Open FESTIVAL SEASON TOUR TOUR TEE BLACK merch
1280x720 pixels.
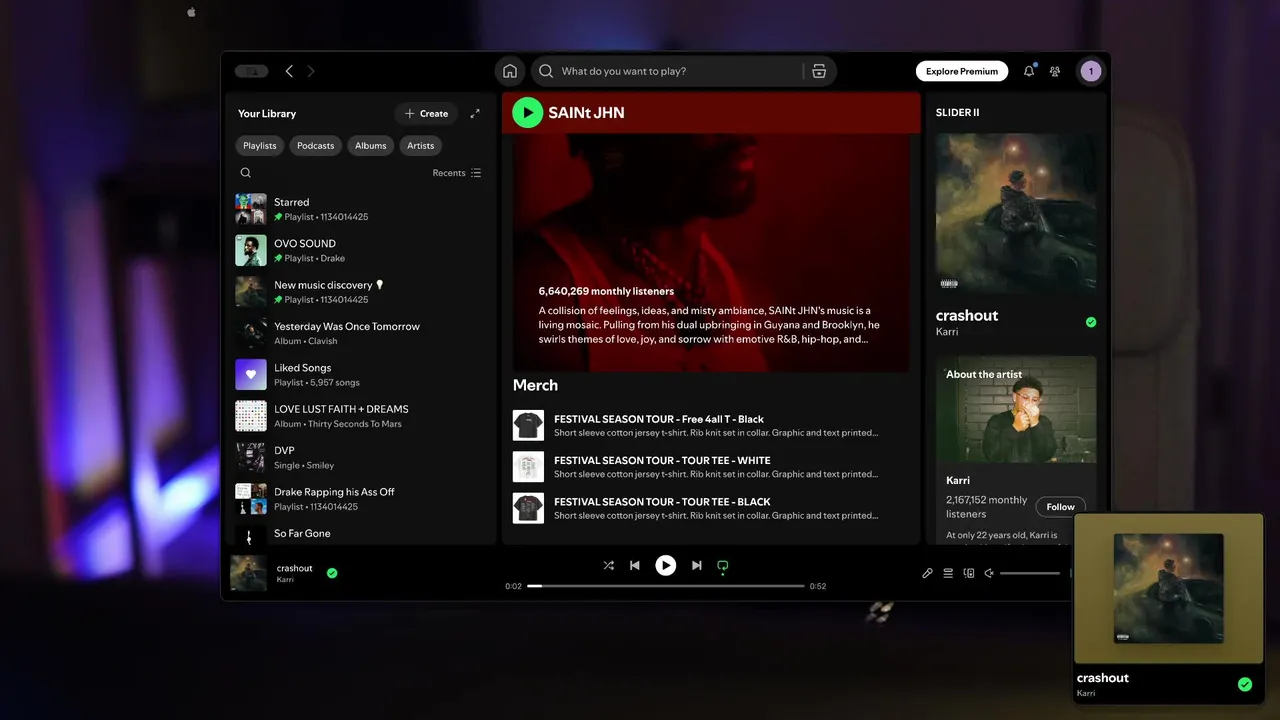pyautogui.click(x=710, y=508)
